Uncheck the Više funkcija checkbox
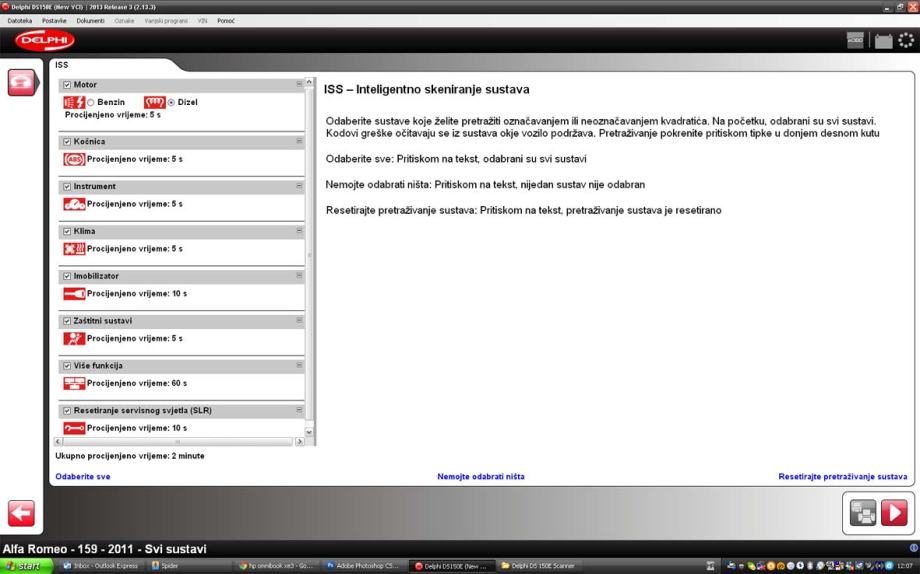This screenshot has width=920, height=574. (67, 366)
